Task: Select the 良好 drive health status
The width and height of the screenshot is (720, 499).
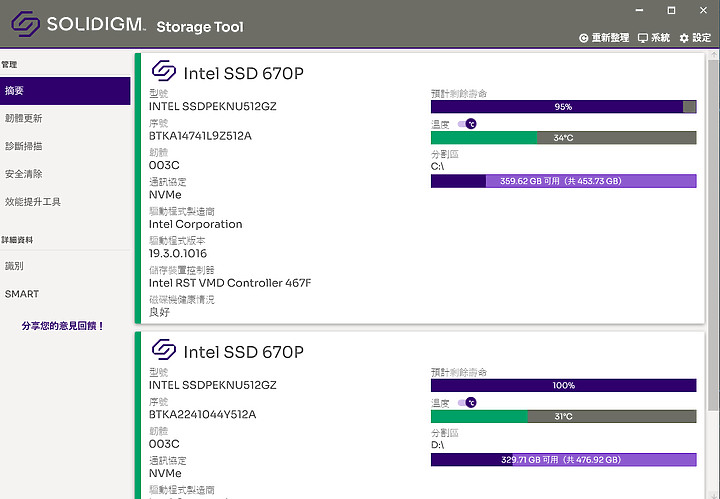Action: pos(159,312)
